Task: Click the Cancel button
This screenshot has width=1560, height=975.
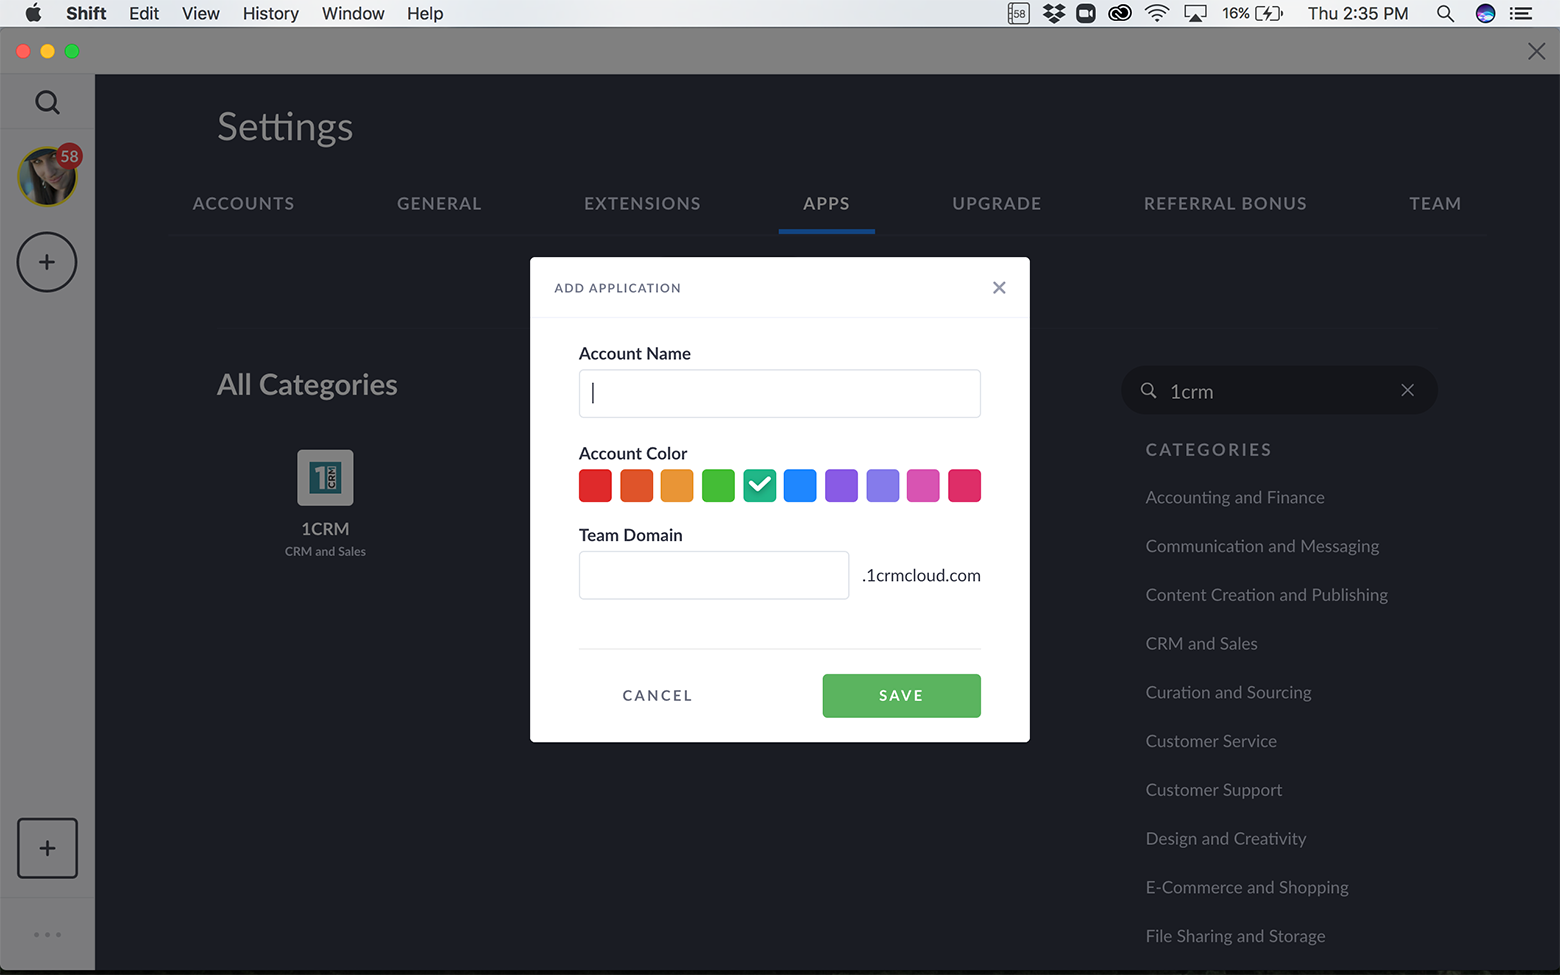Action: pyautogui.click(x=657, y=695)
